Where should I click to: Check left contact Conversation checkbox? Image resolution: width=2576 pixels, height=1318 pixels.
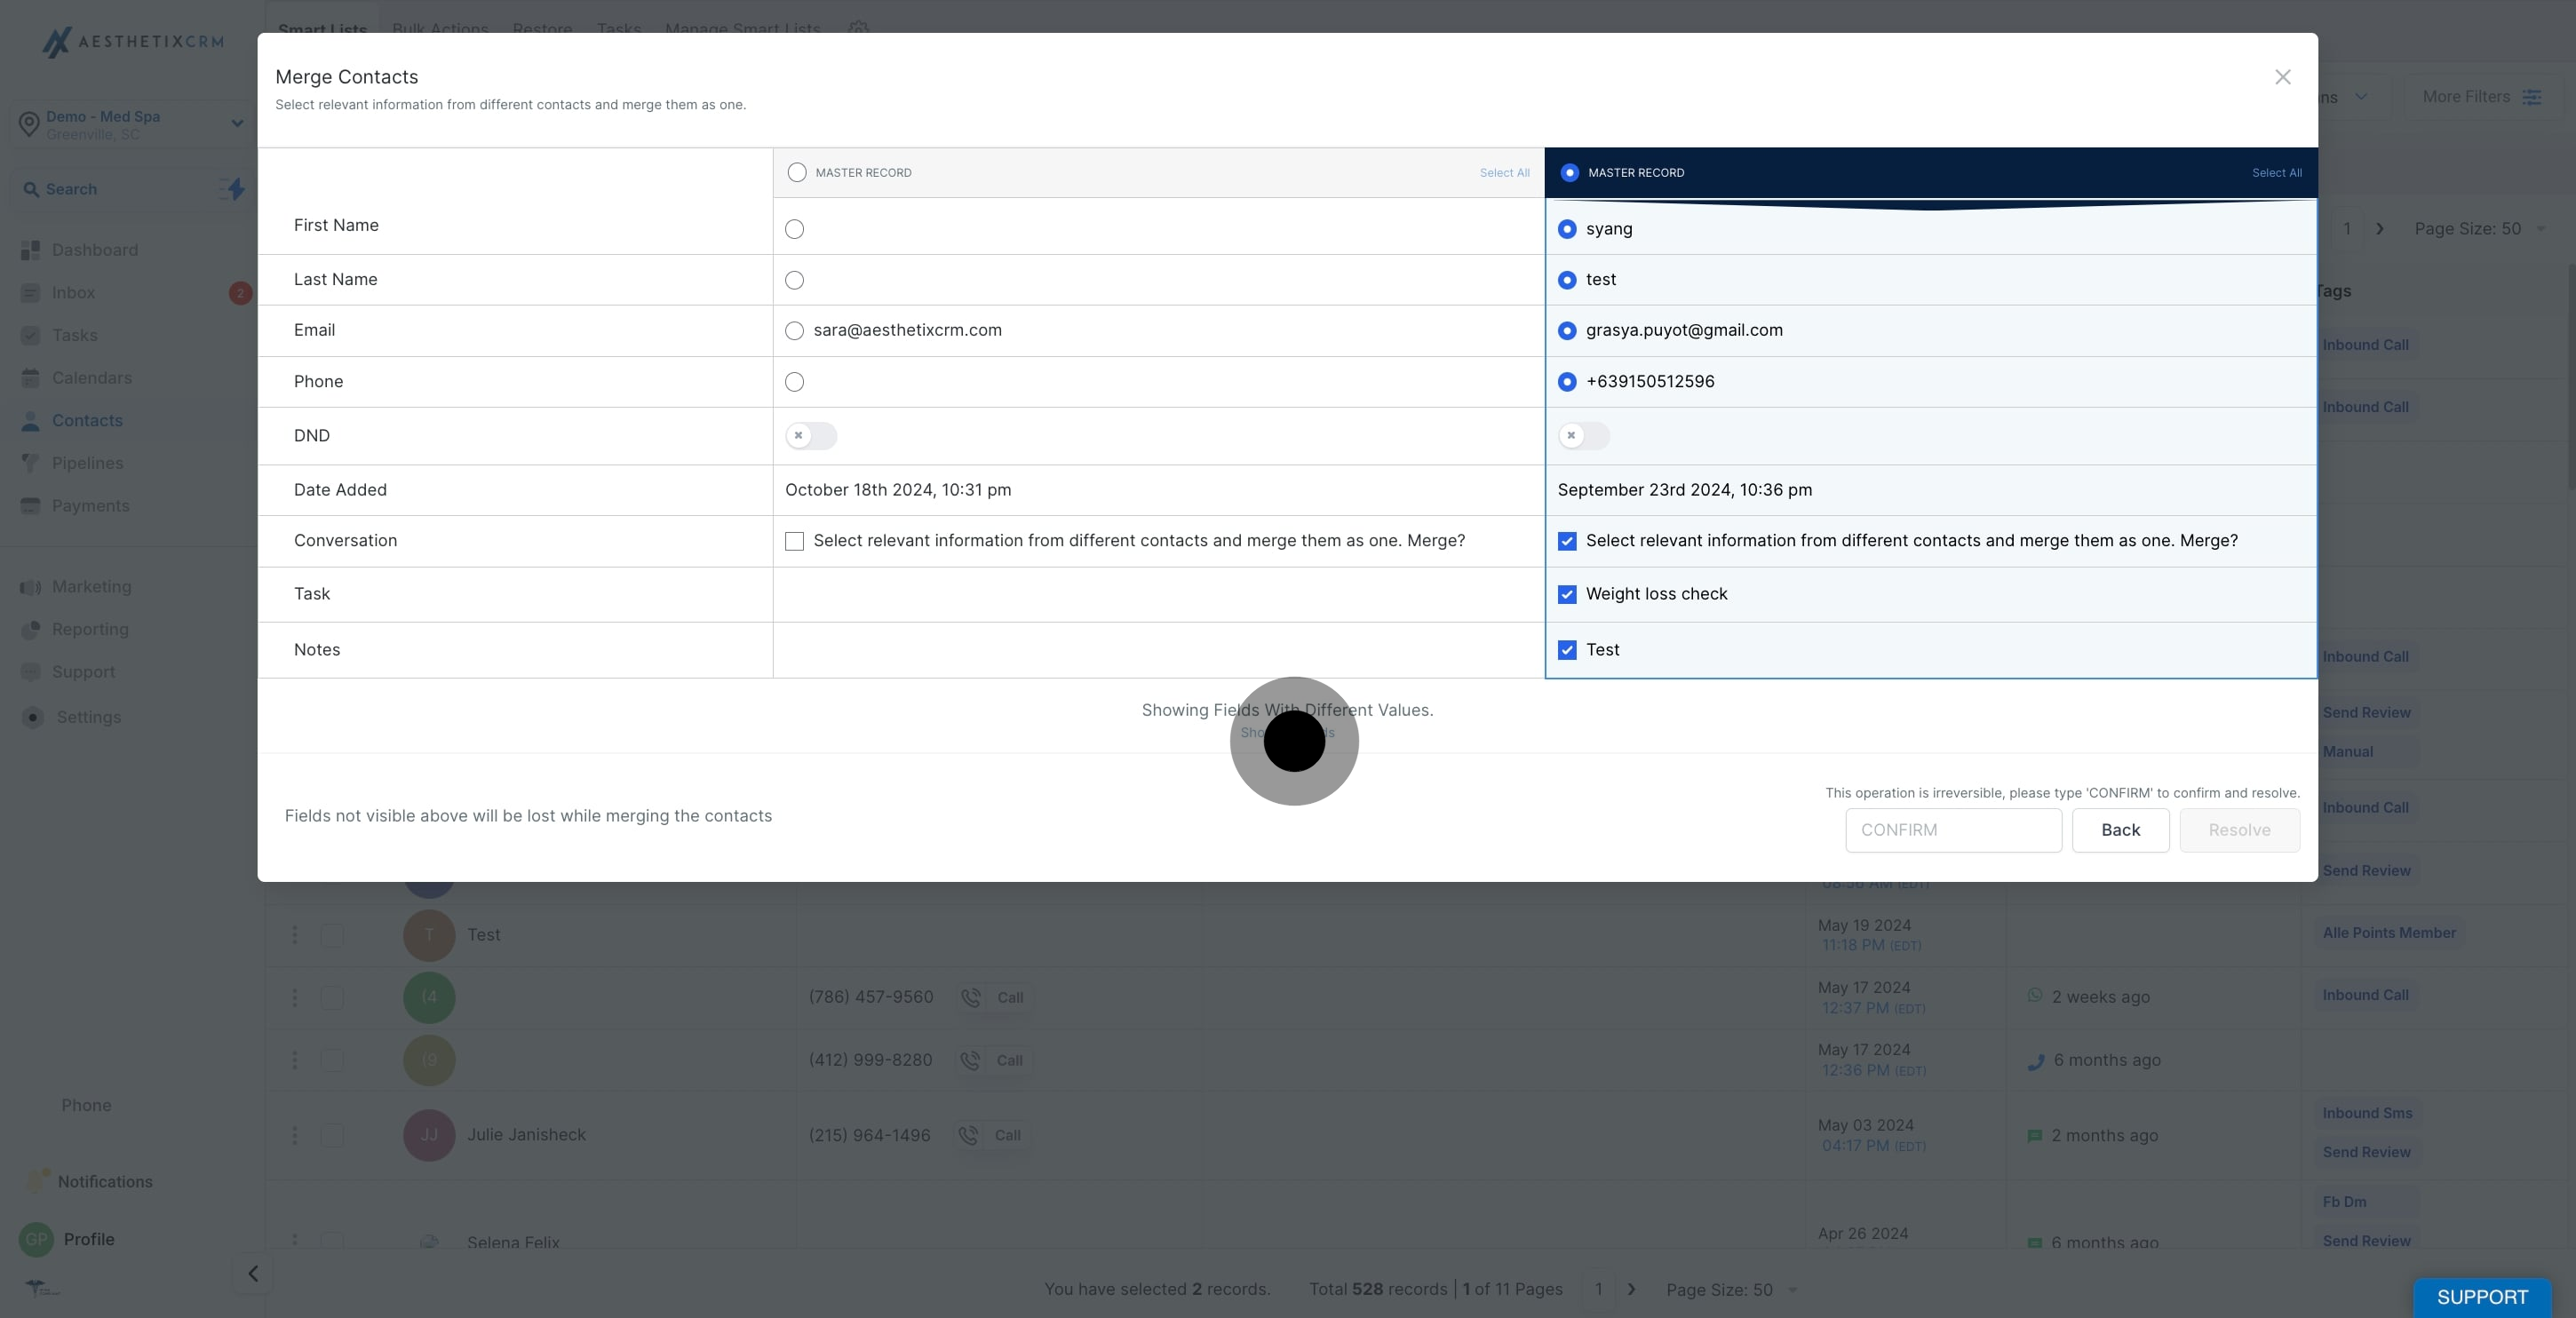pos(795,541)
